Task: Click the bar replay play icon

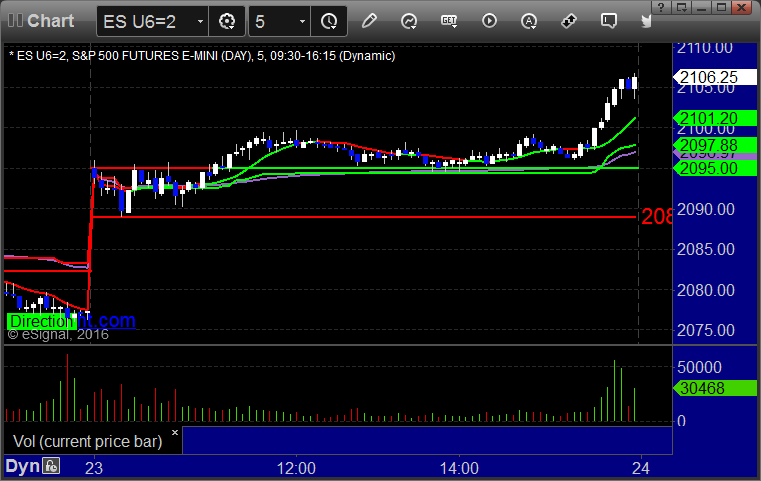Action: click(x=489, y=21)
